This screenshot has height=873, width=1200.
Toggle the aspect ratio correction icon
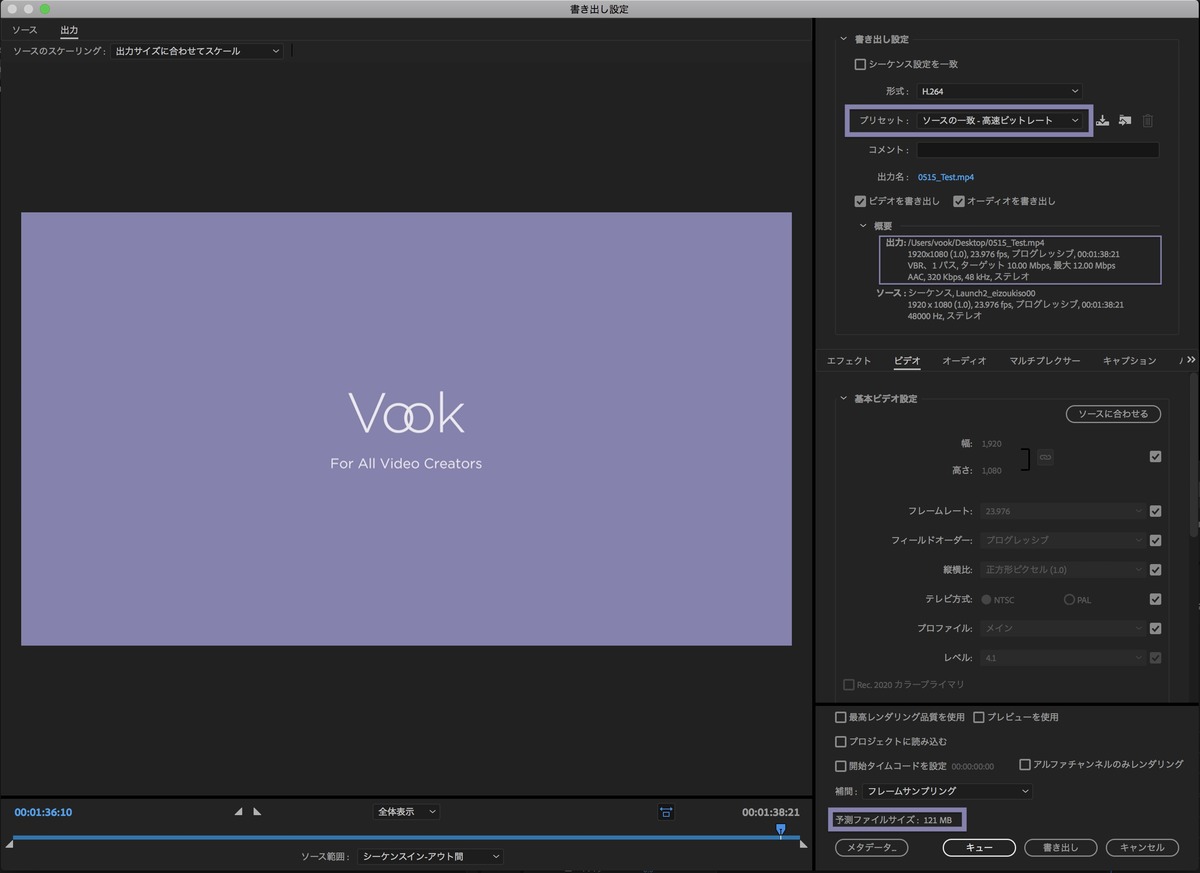[666, 812]
